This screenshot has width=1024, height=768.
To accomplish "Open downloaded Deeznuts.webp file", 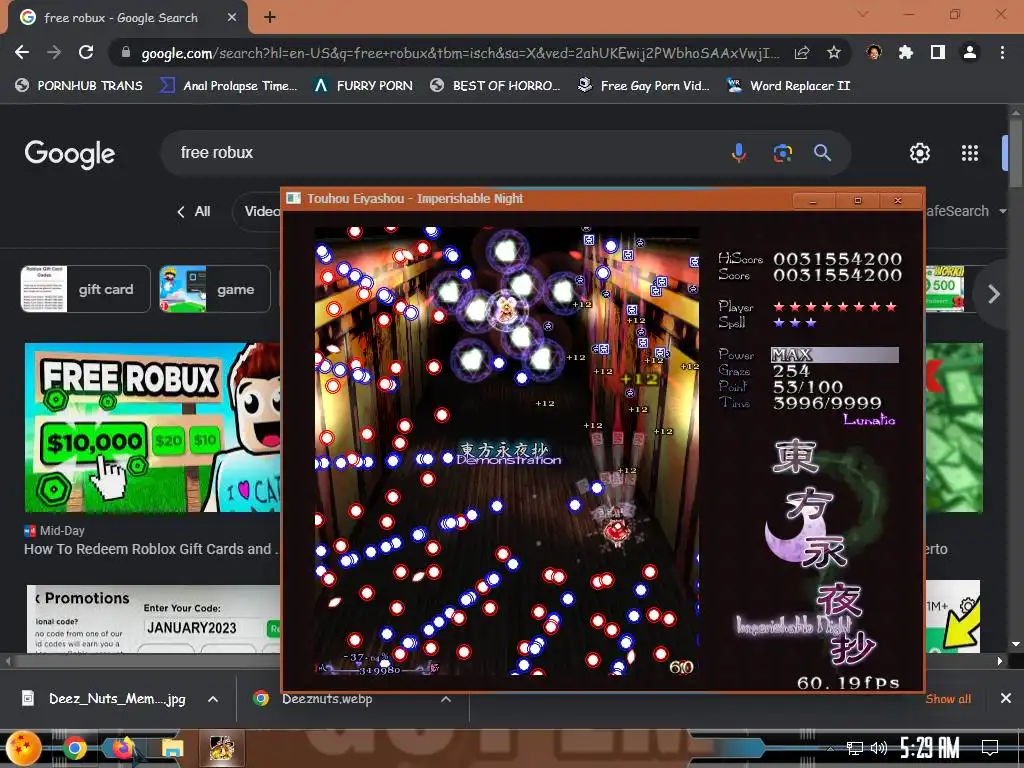I will click(x=315, y=699).
